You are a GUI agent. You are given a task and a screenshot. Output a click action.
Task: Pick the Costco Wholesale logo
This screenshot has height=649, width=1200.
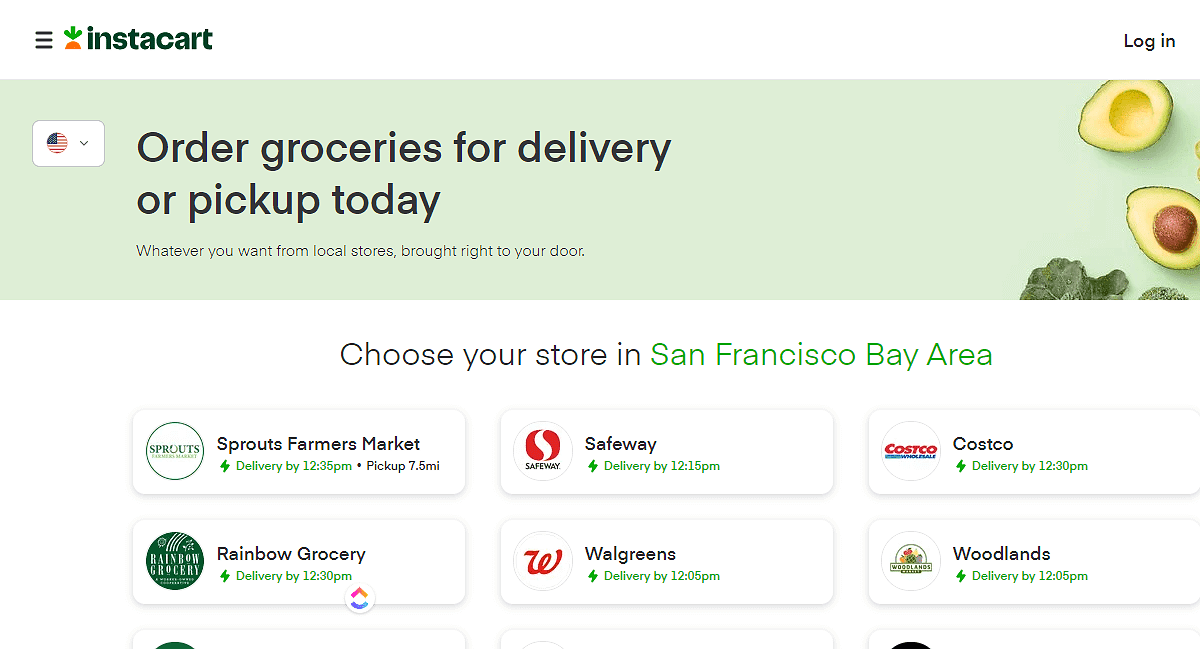coord(911,451)
